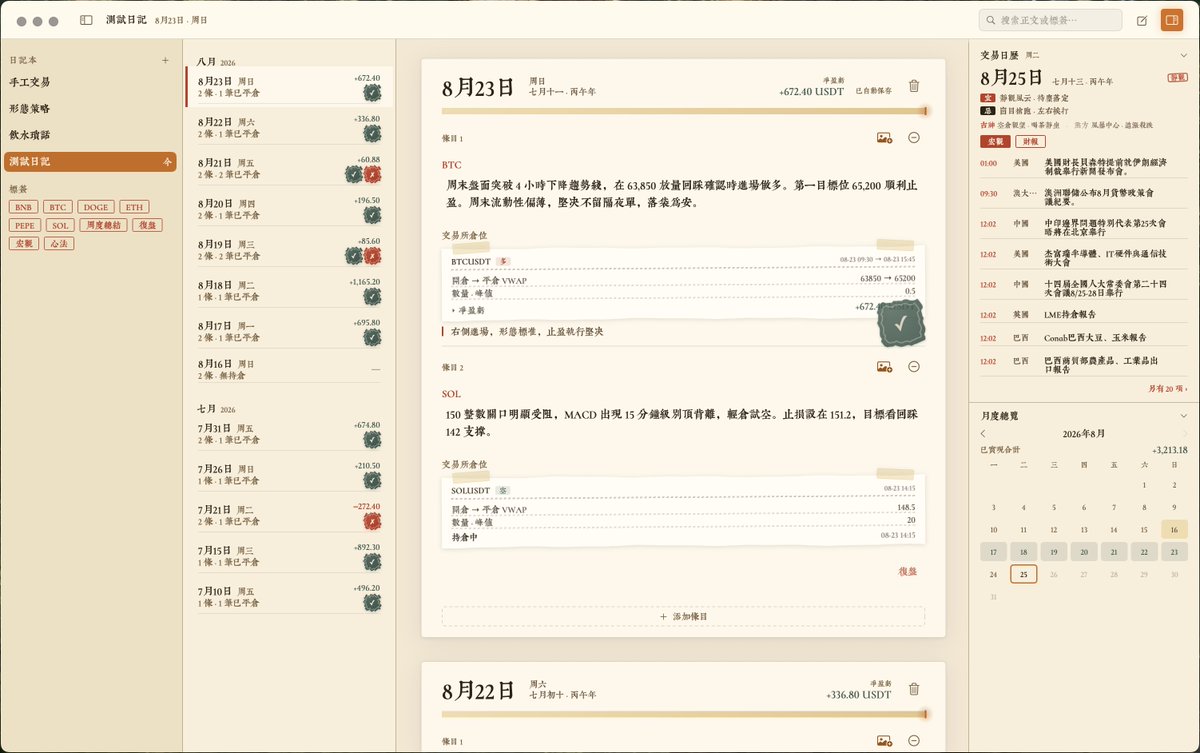This screenshot has height=753, width=1200.
Task: Toggle the right inspector panel button
Action: coord(1171,20)
